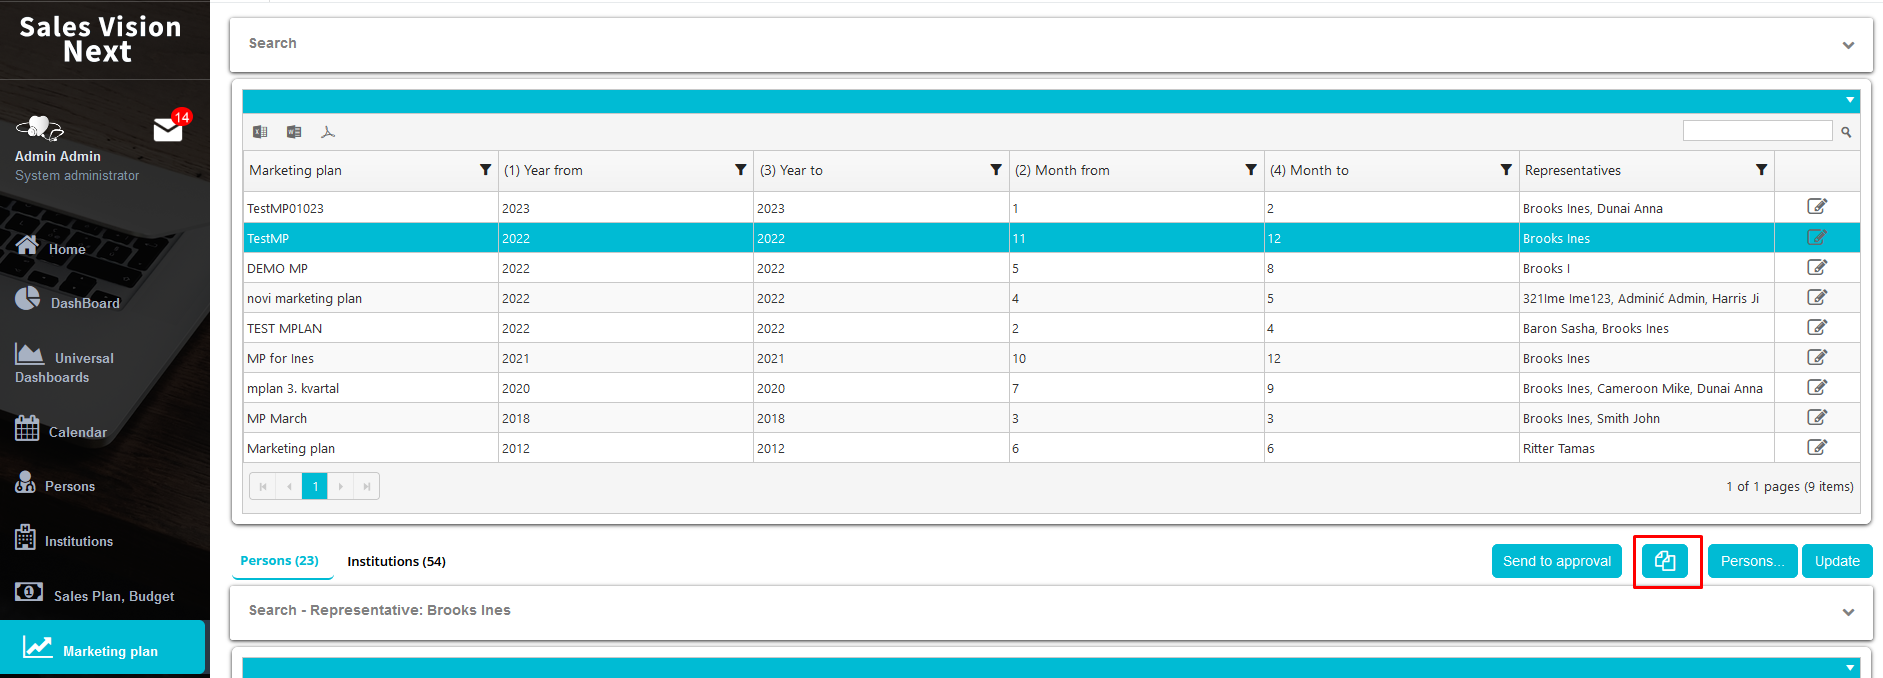Switch to the Institutions (54) tab
The width and height of the screenshot is (1883, 678).
pos(396,561)
